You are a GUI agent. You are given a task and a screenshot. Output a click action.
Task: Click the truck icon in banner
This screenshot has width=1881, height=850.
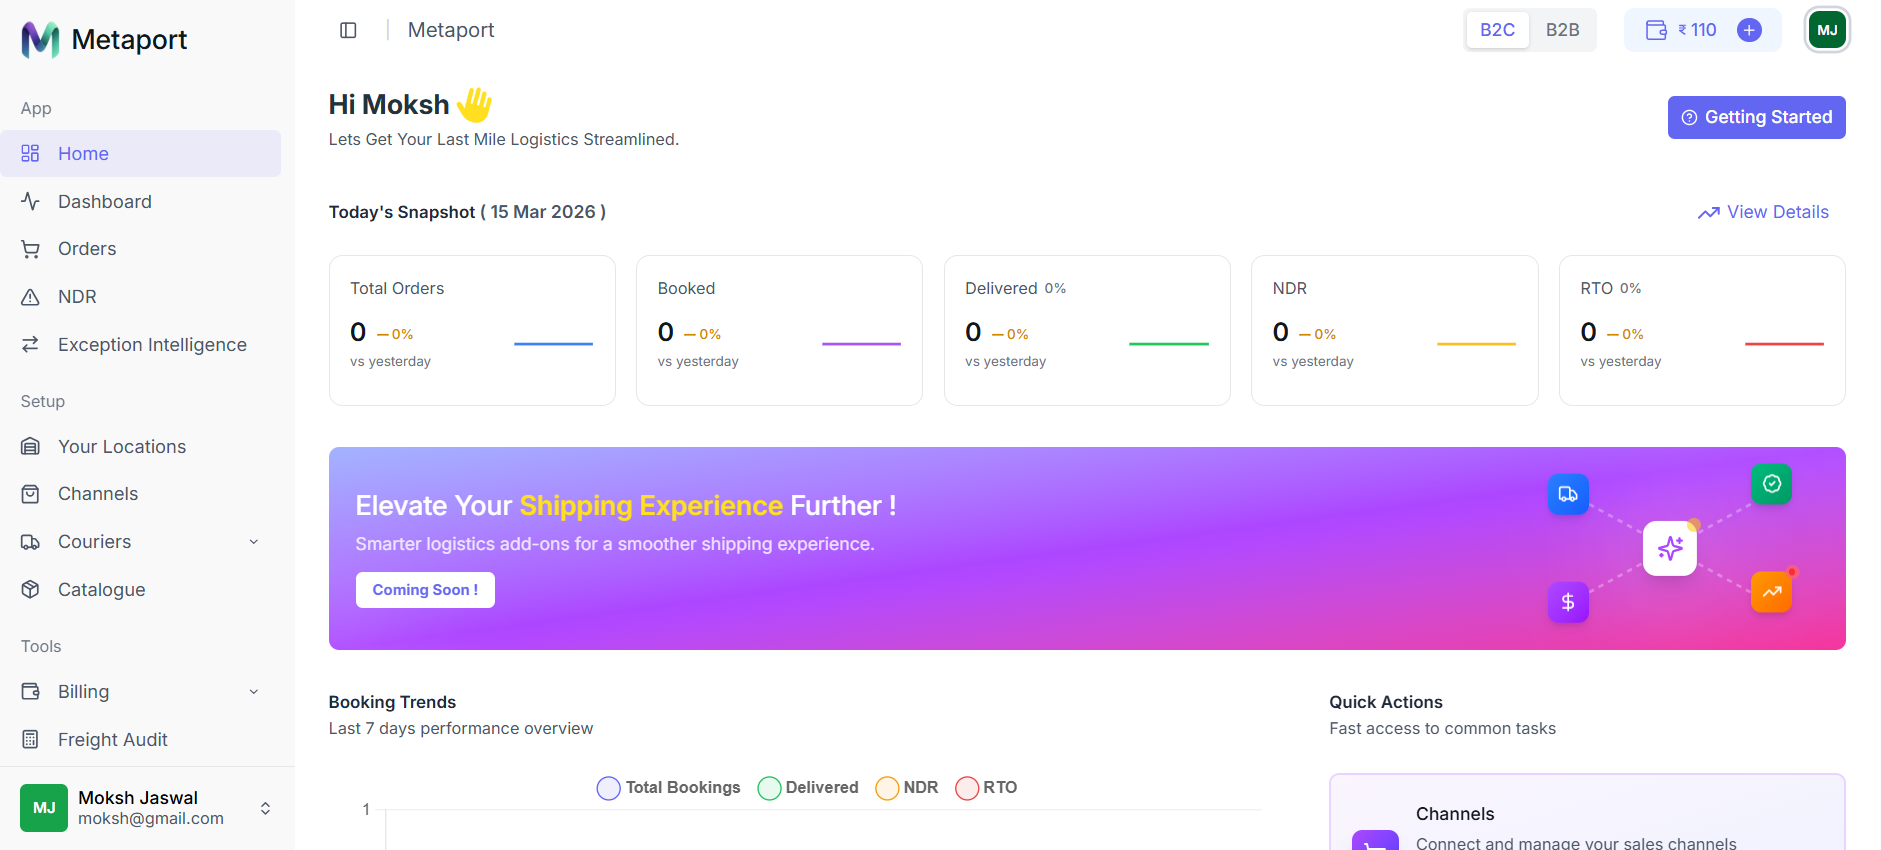tap(1568, 494)
